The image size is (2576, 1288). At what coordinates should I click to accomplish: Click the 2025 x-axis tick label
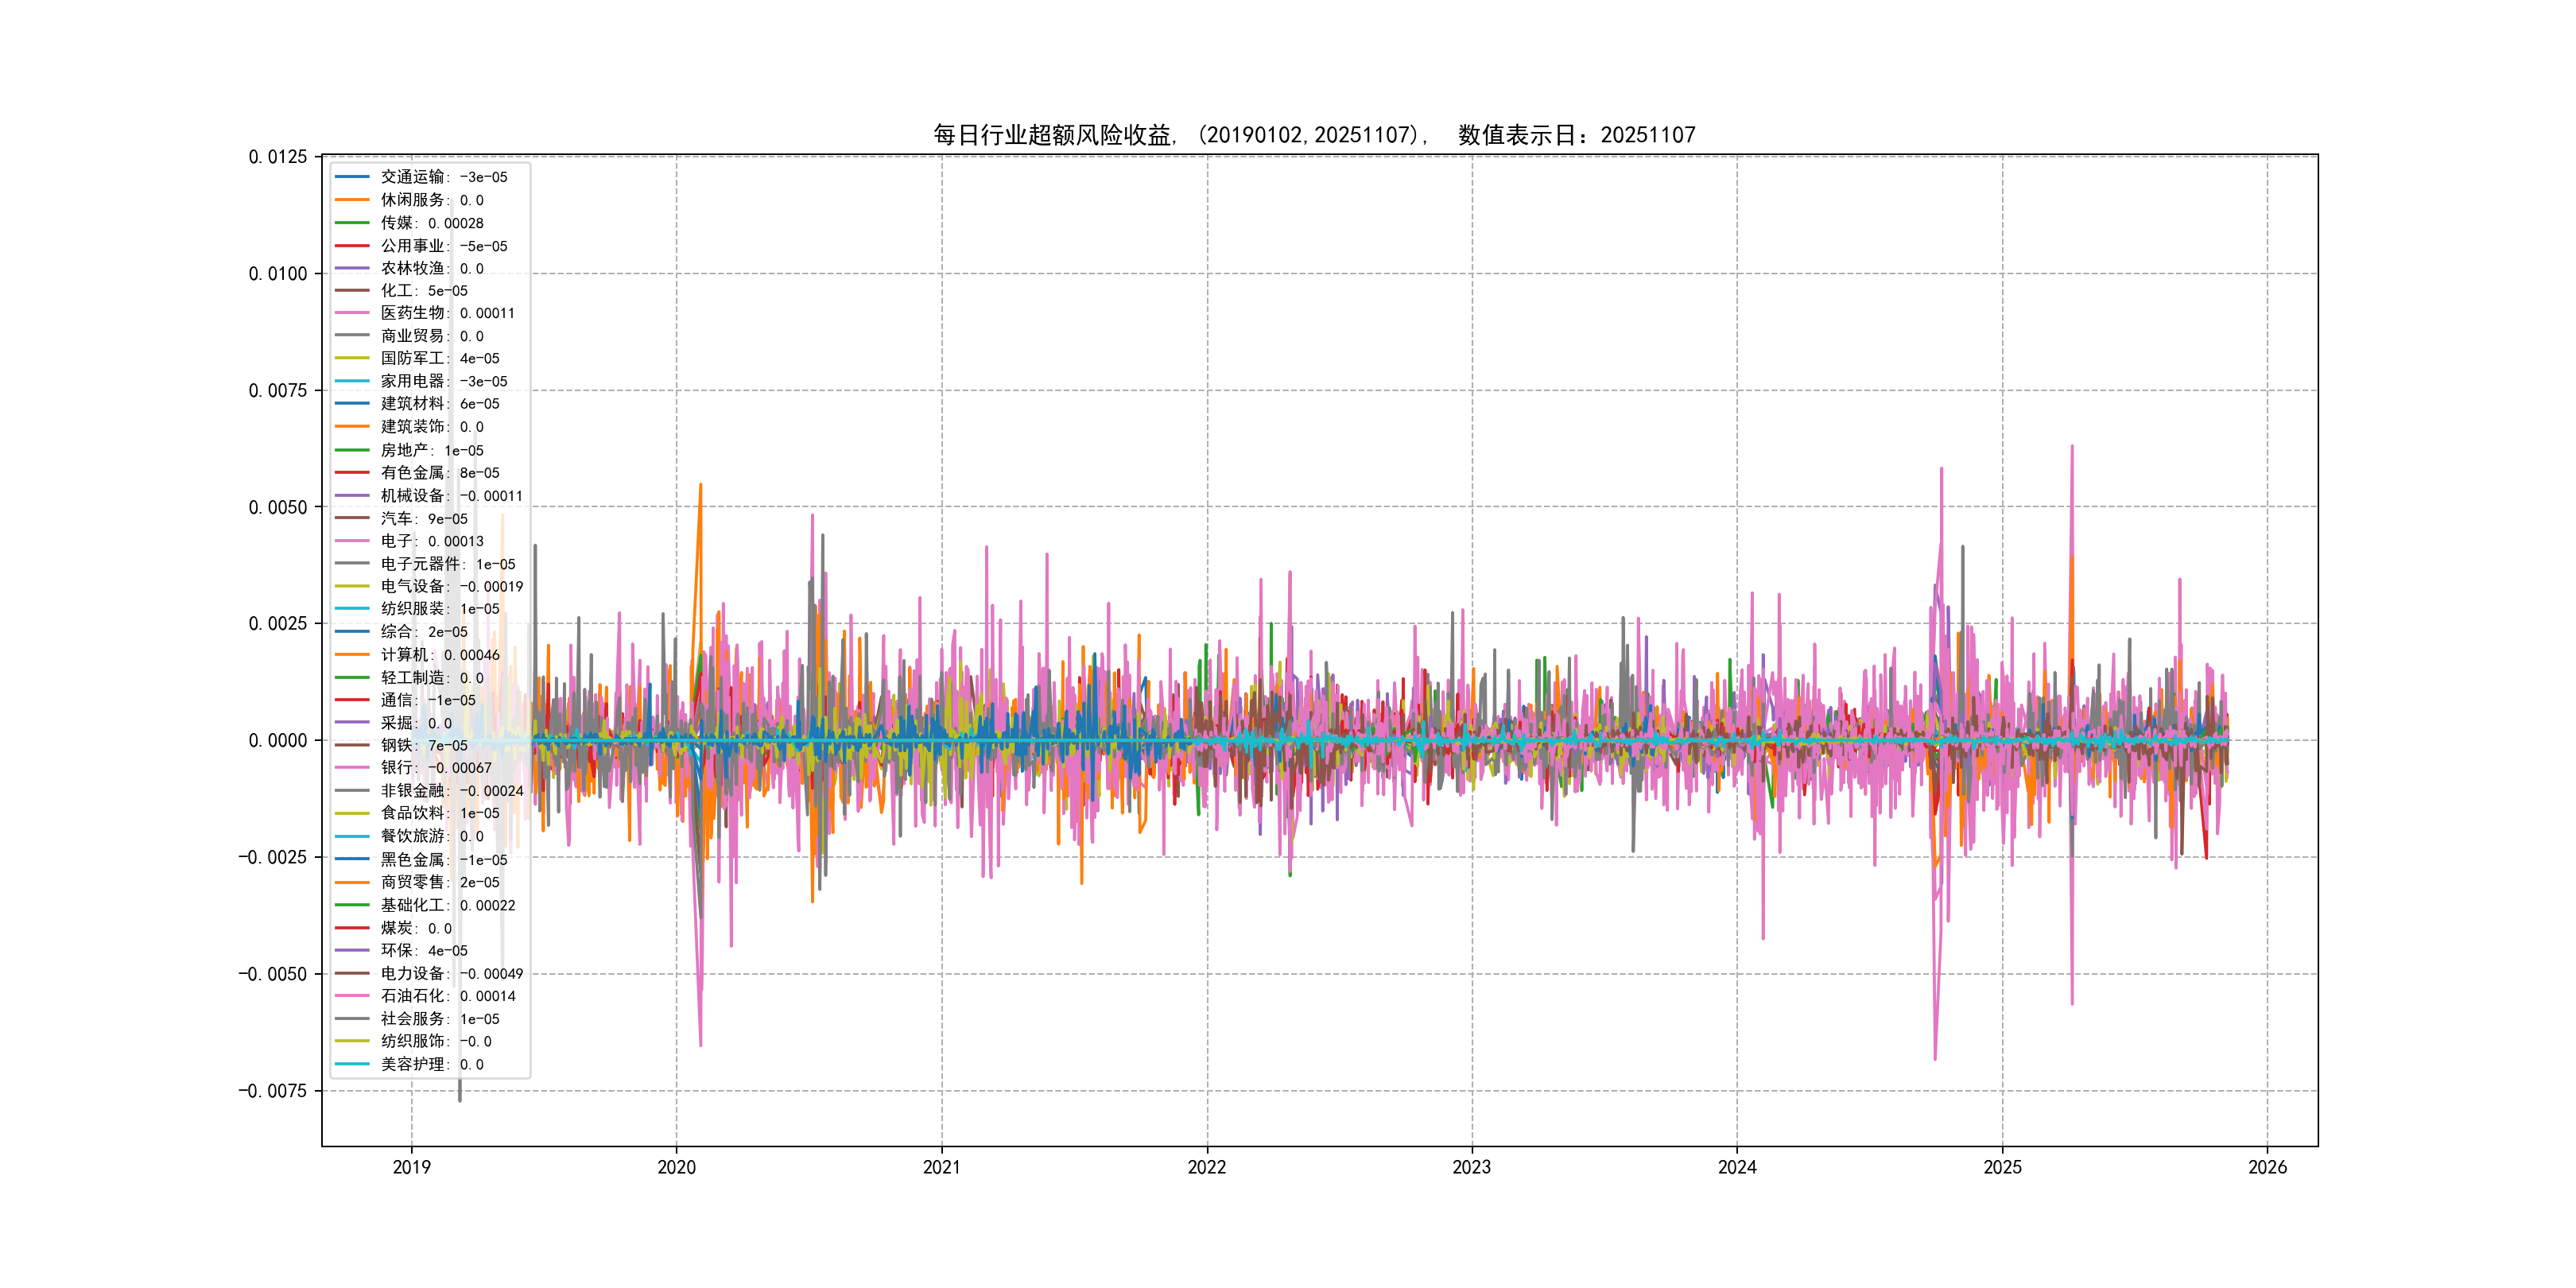point(2002,1167)
